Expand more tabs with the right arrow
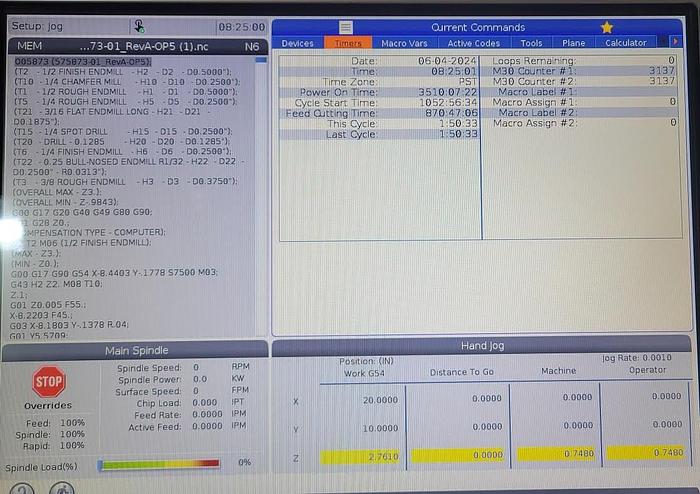700x494 pixels. [x=671, y=43]
